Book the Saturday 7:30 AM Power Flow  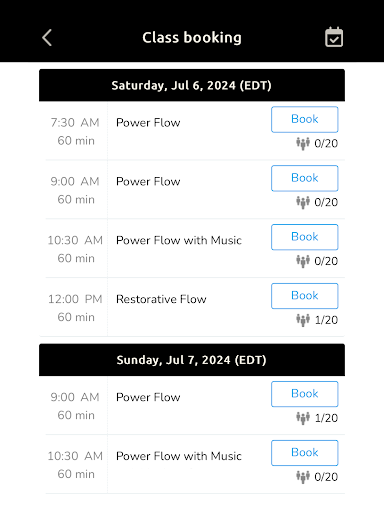(305, 119)
